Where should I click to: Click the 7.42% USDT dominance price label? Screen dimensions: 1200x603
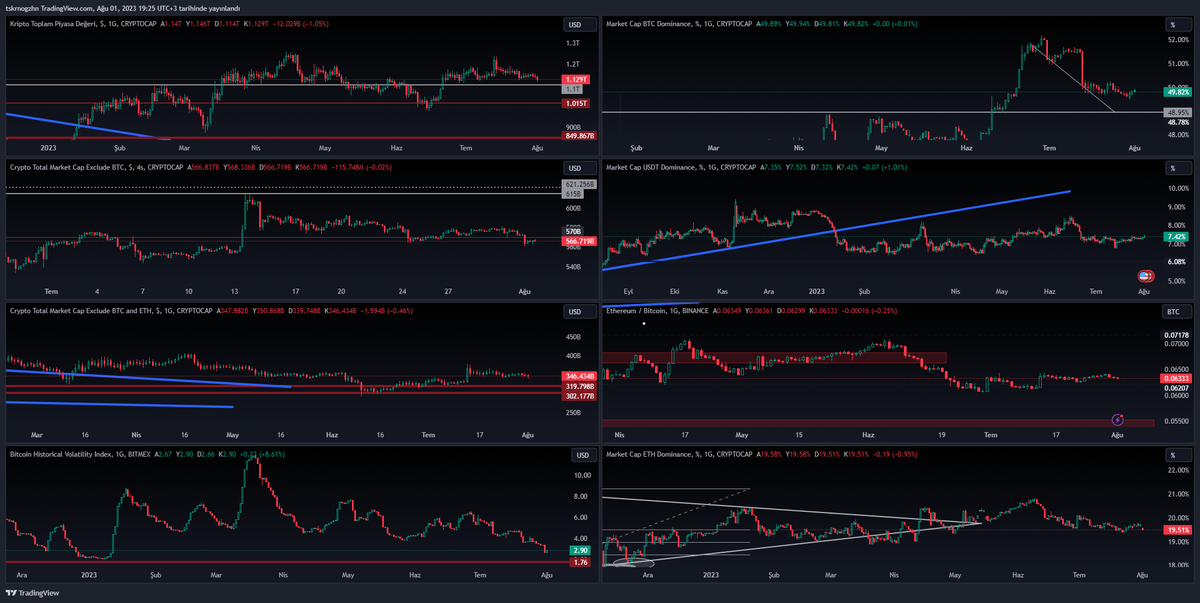click(x=1176, y=237)
